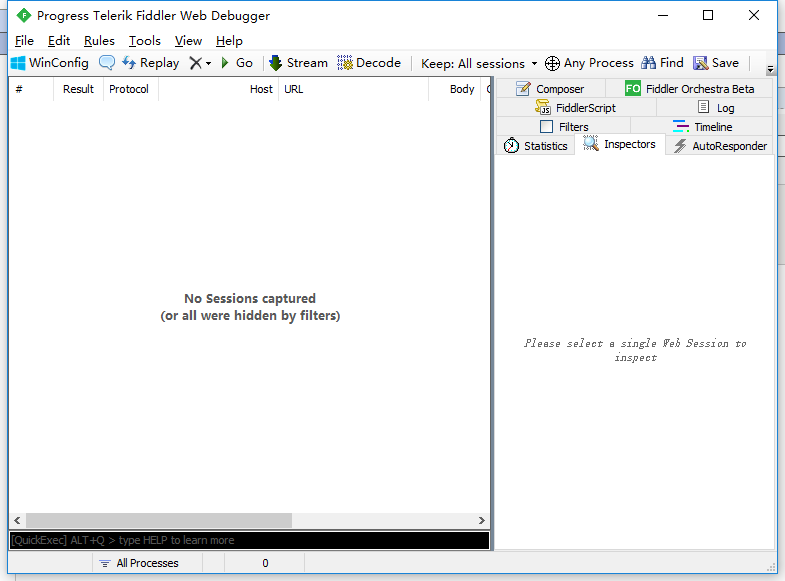Image resolution: width=785 pixels, height=581 pixels.
Task: Toggle the Filters tab checkbox
Action: pyautogui.click(x=547, y=127)
